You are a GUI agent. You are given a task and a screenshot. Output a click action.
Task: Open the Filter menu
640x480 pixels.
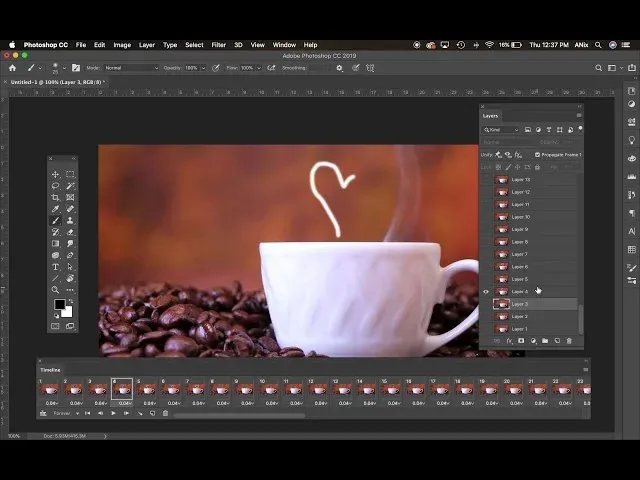[219, 45]
